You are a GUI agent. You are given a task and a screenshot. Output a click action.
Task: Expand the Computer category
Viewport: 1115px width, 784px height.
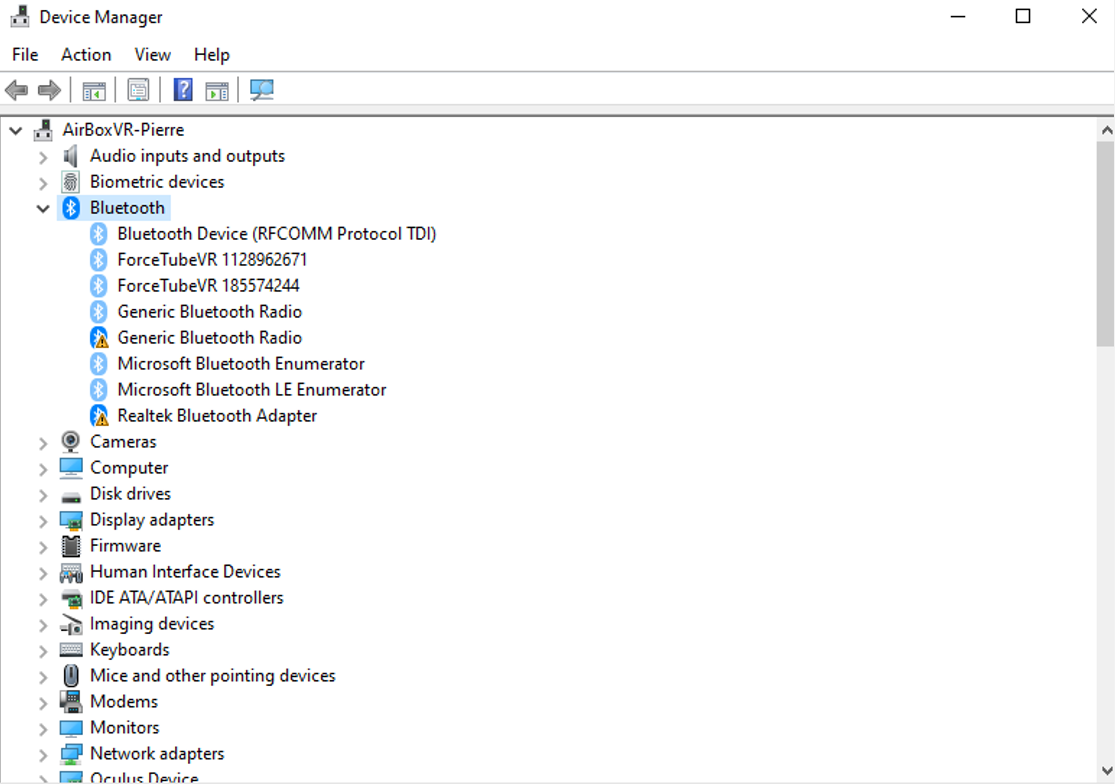43,468
